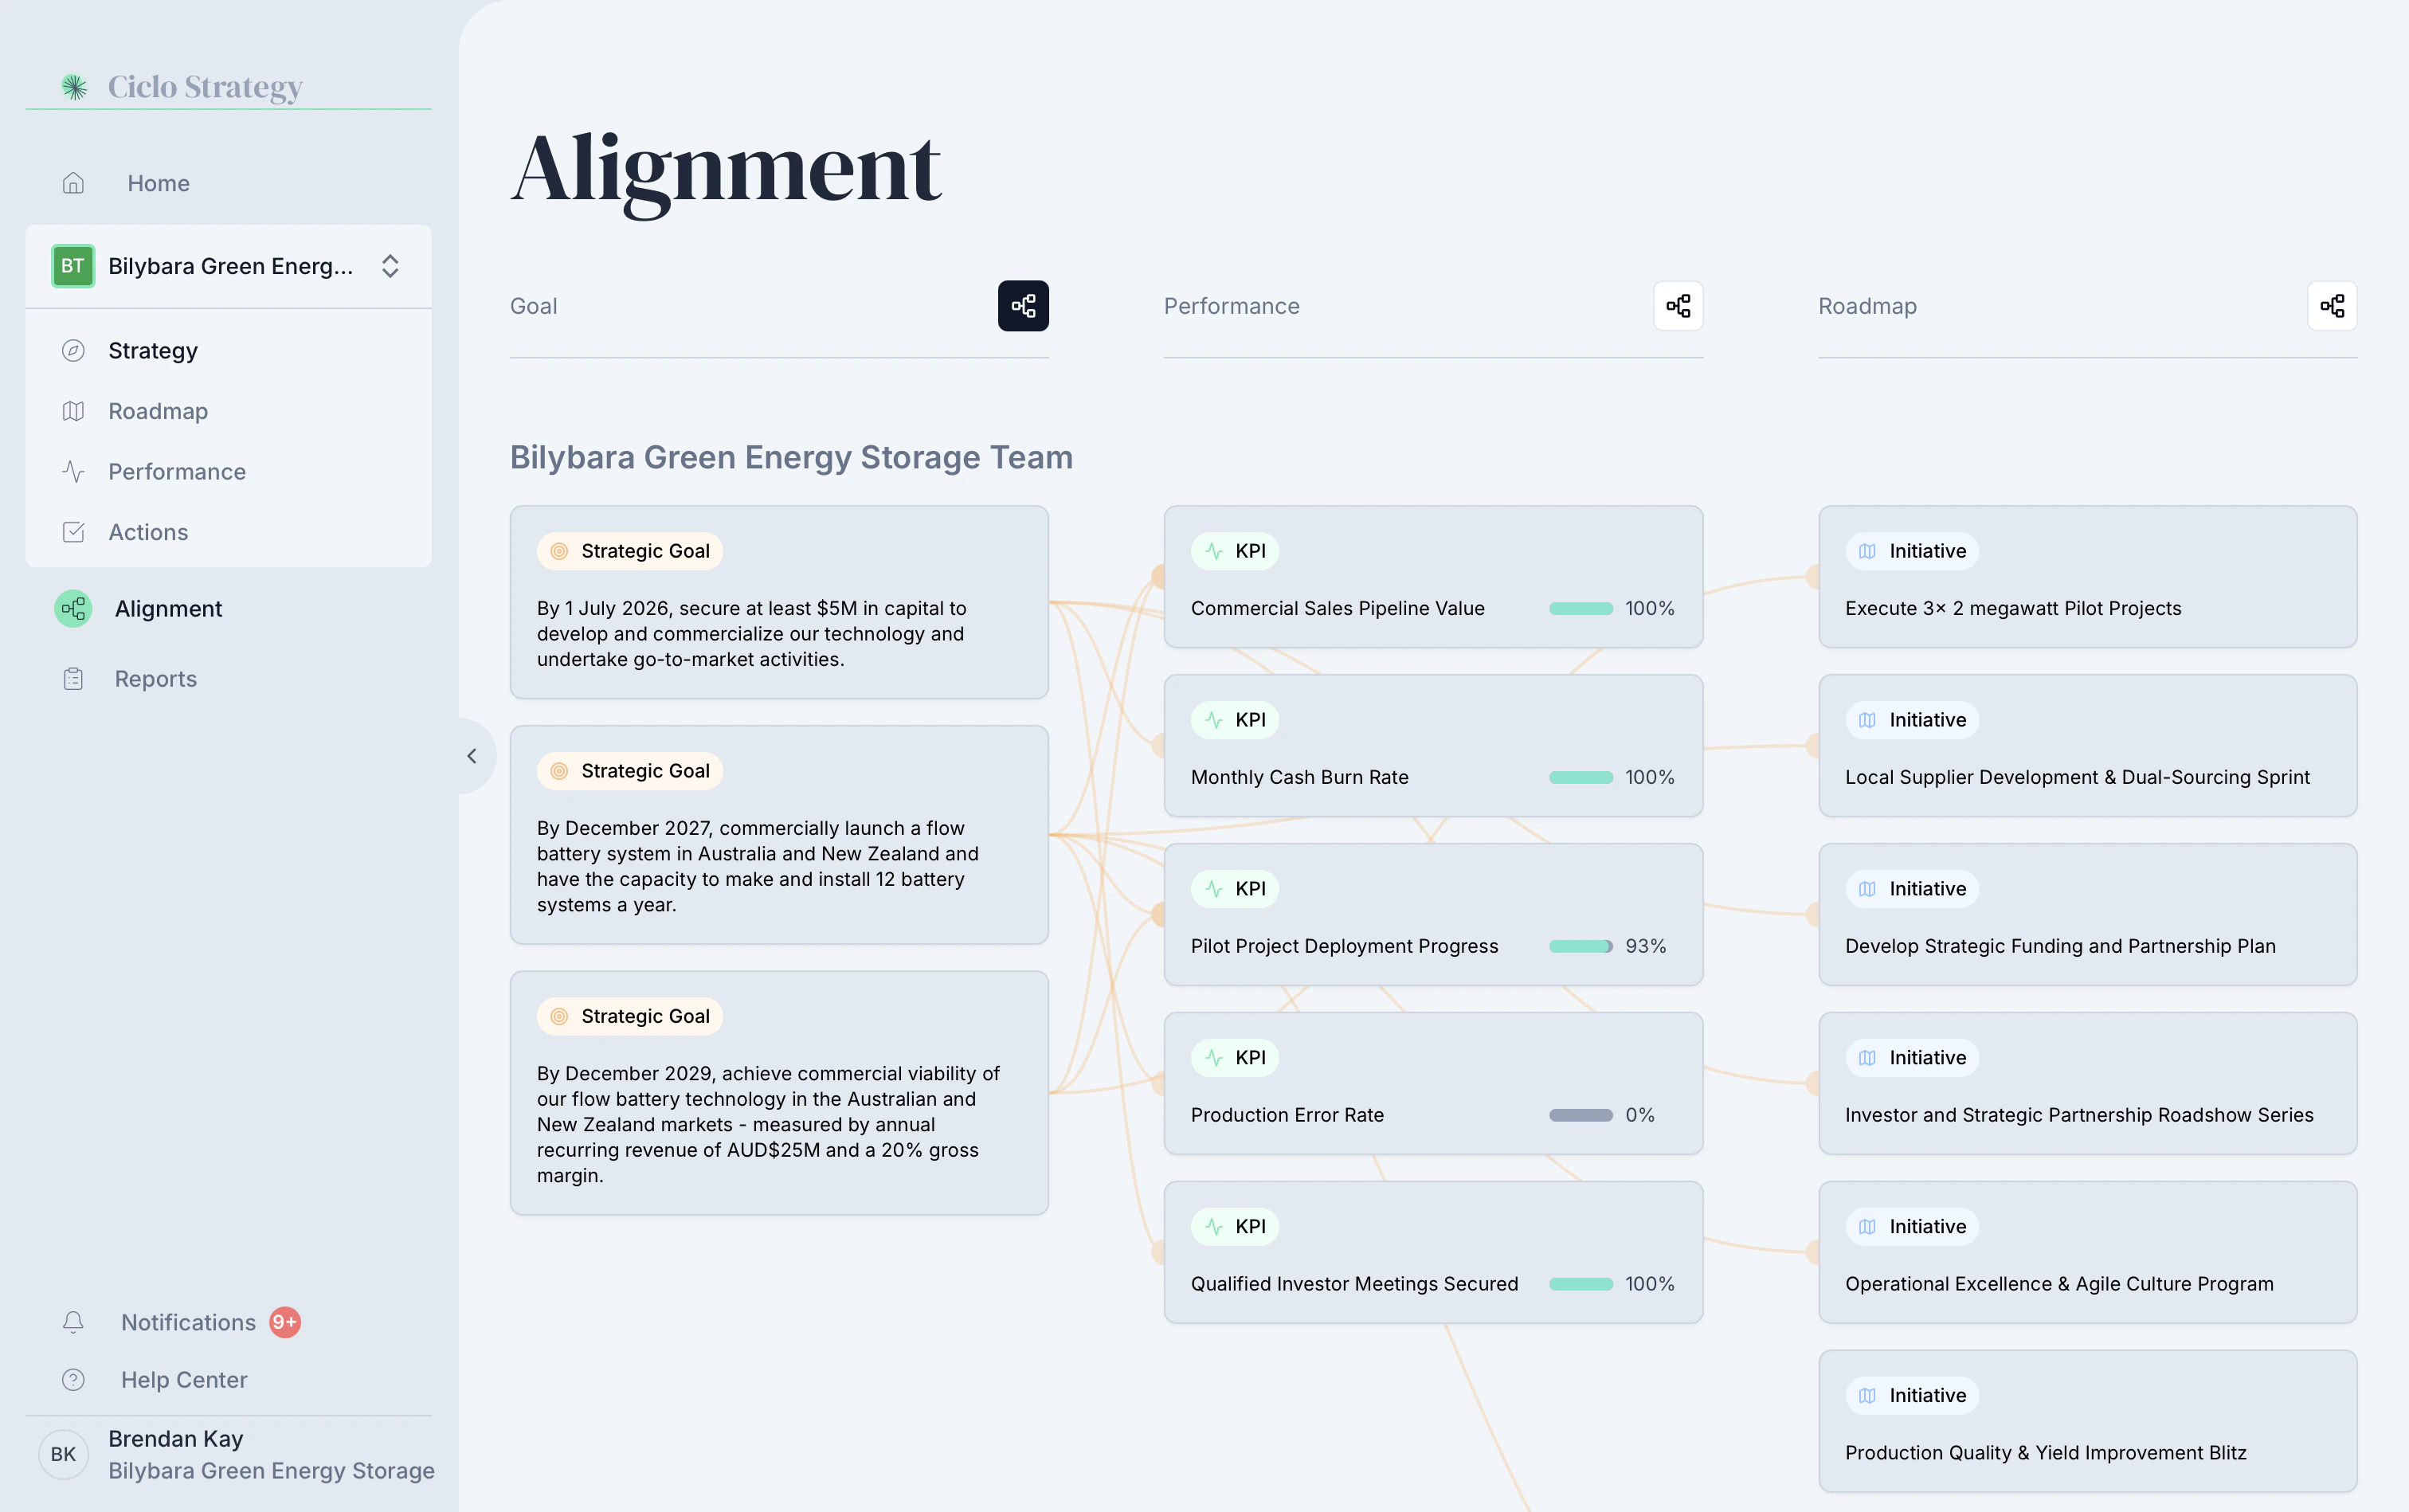2409x1512 pixels.
Task: Collapse the sidebar with the chevron arrow
Action: [x=472, y=756]
